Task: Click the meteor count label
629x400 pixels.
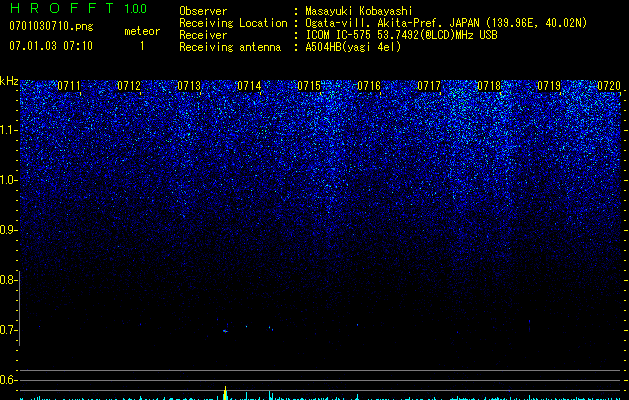Action: [x=142, y=31]
